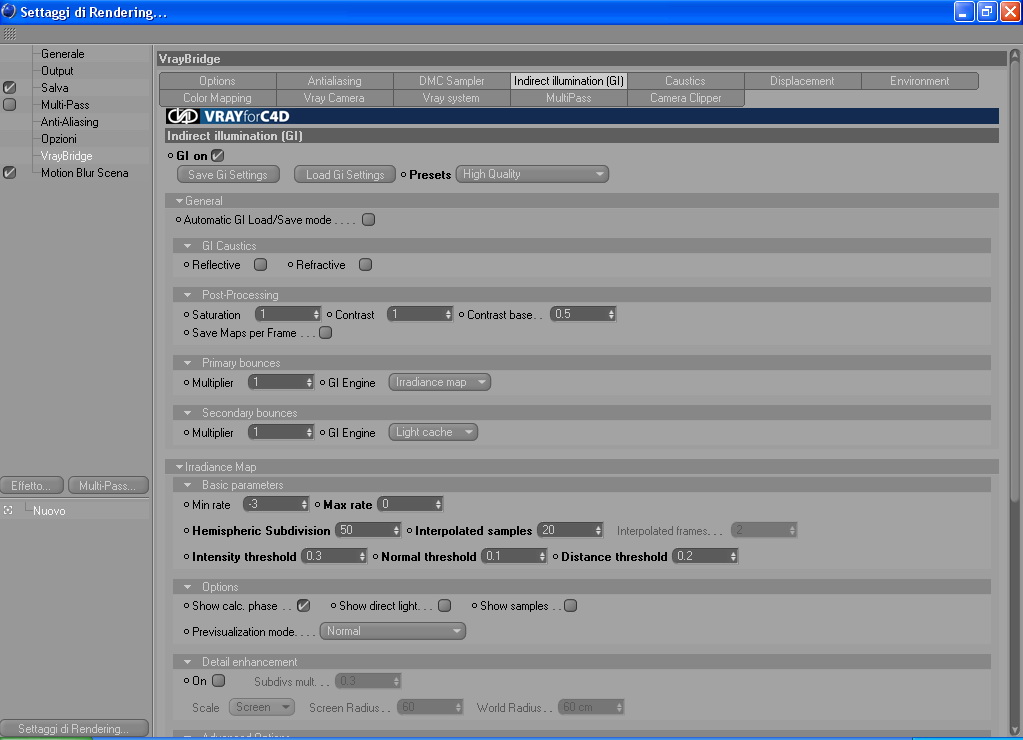Open the Color Mapping tab
This screenshot has width=1023, height=740.
[x=217, y=98]
